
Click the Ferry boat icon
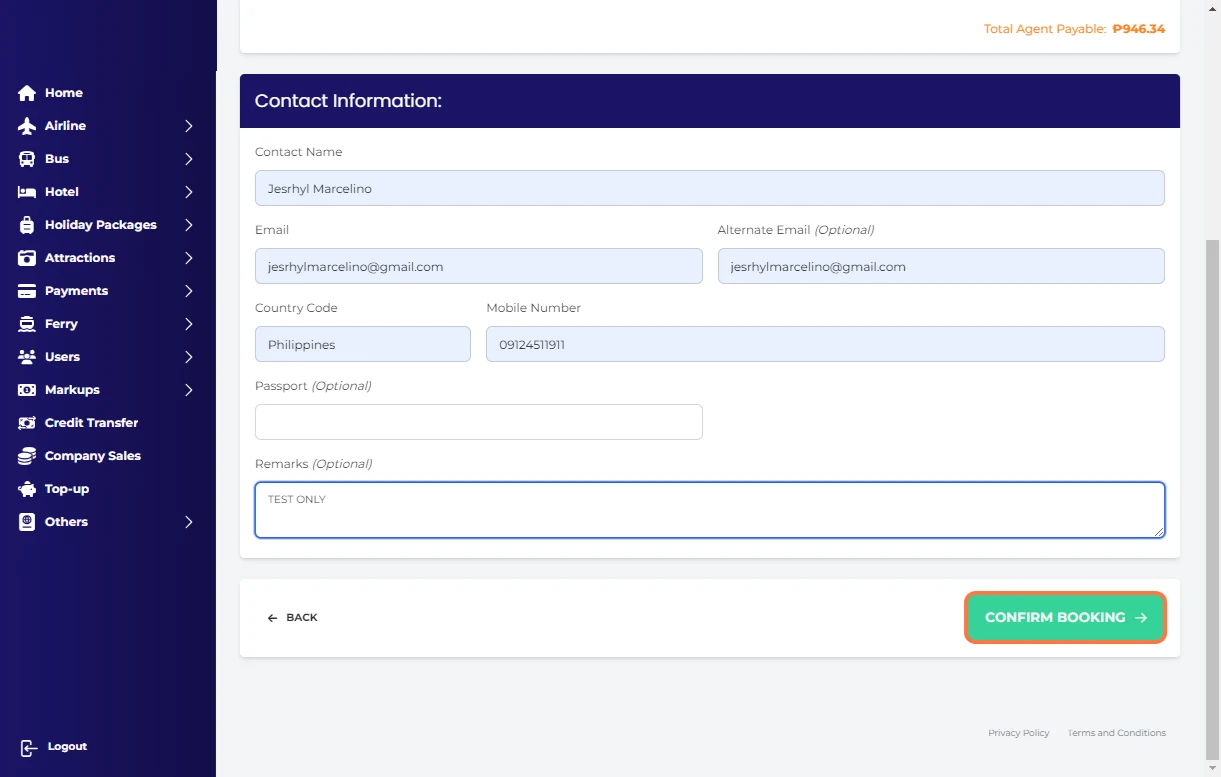[x=27, y=324]
